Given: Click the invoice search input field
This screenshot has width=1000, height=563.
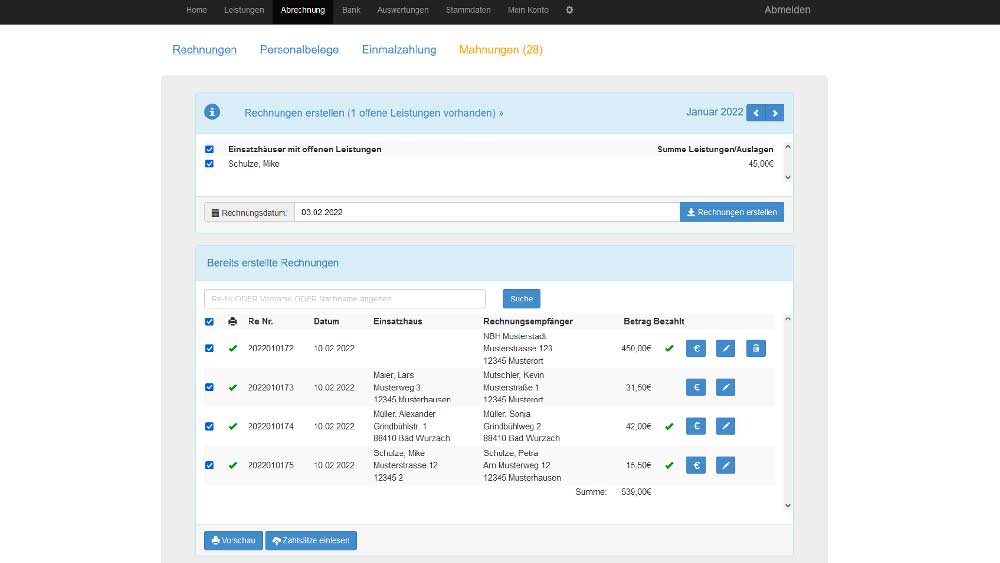Looking at the screenshot, I should point(345,298).
